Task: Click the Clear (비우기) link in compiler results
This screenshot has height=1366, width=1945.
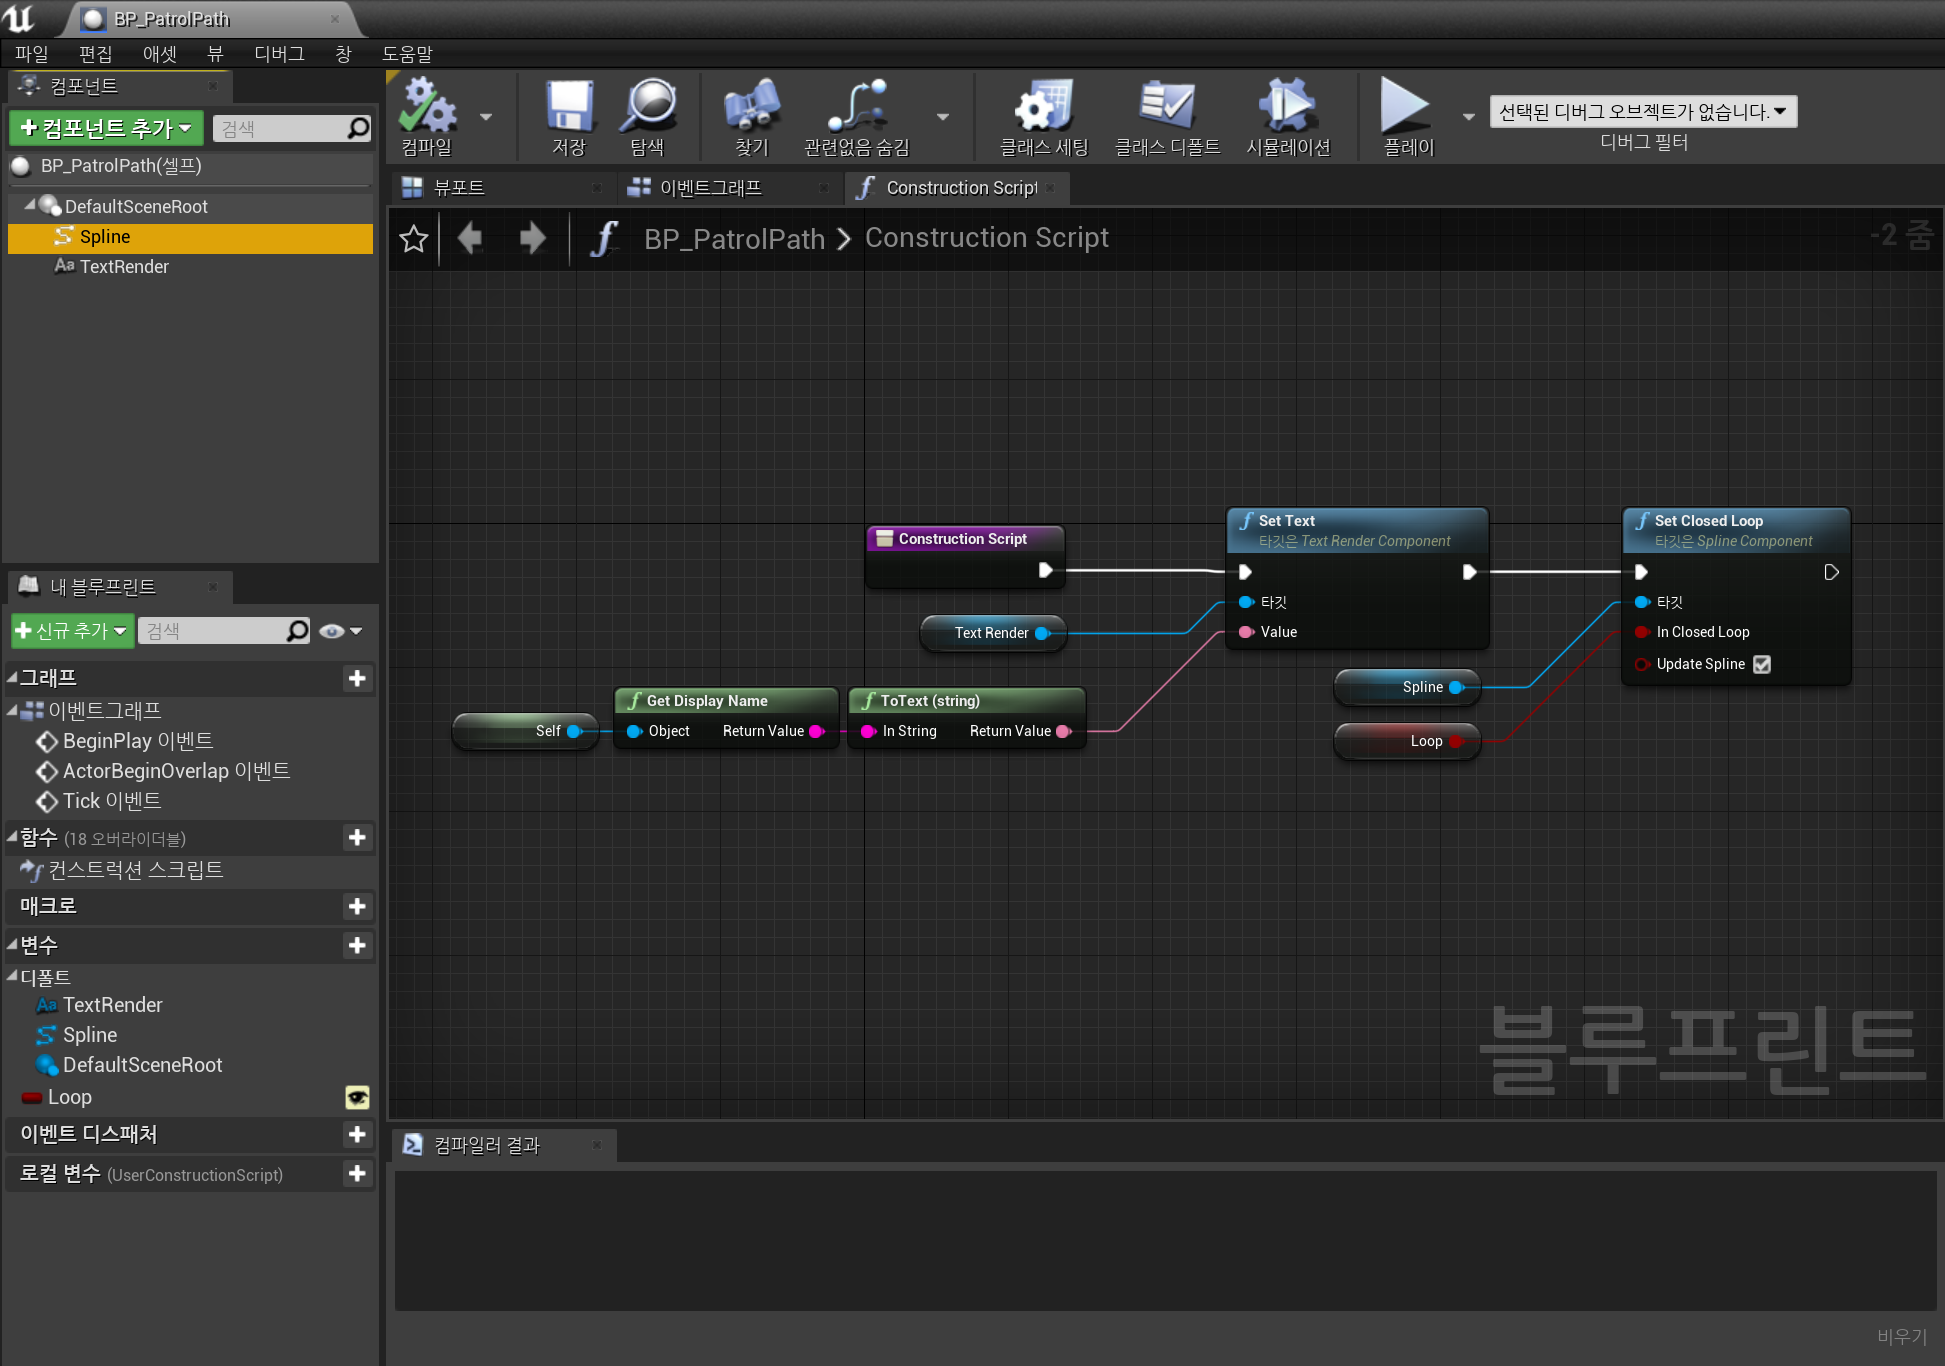Action: [1901, 1336]
